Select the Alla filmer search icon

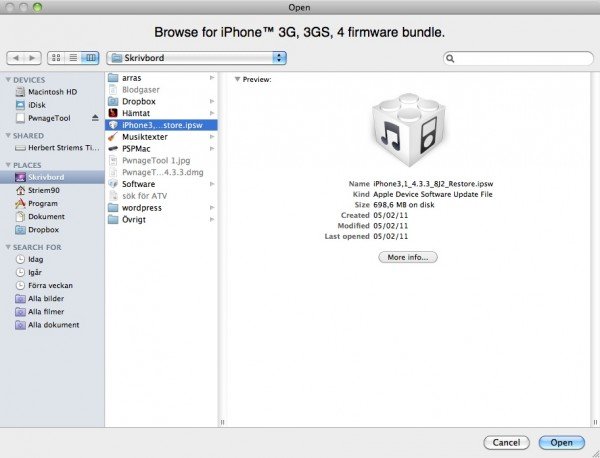[20, 312]
